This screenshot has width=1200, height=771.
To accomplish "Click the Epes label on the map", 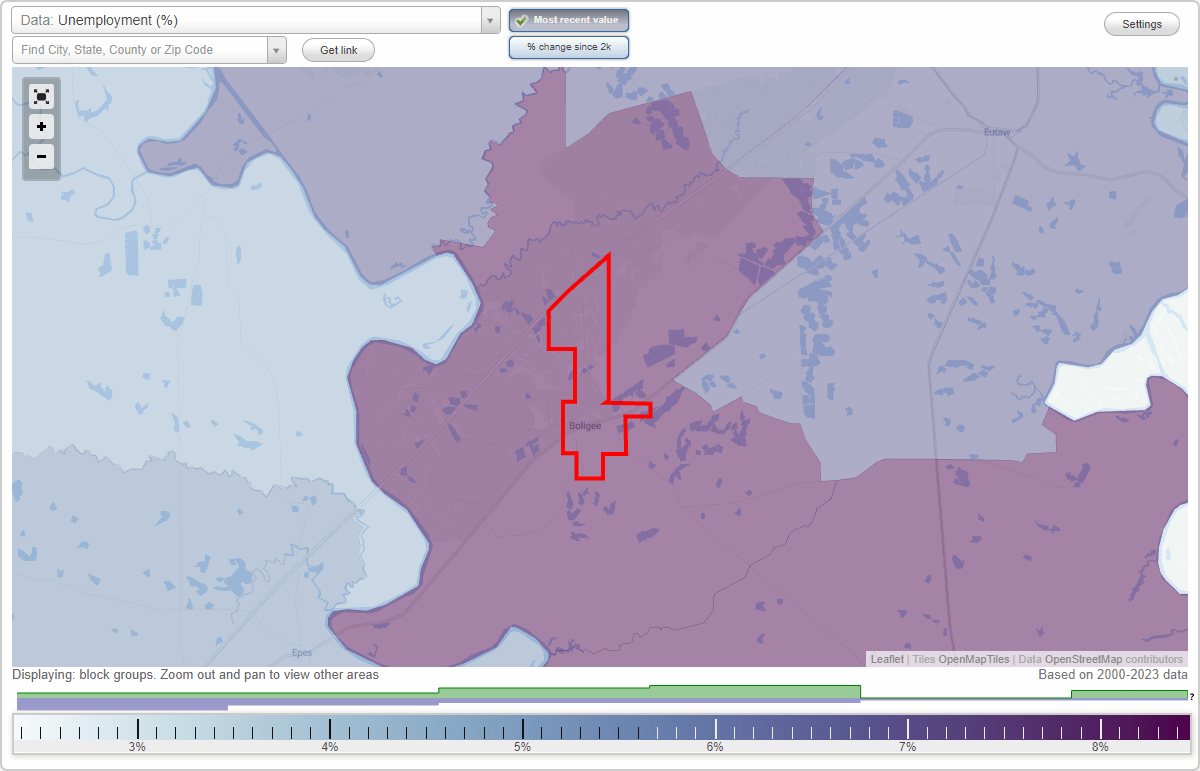I will pyautogui.click(x=302, y=653).
